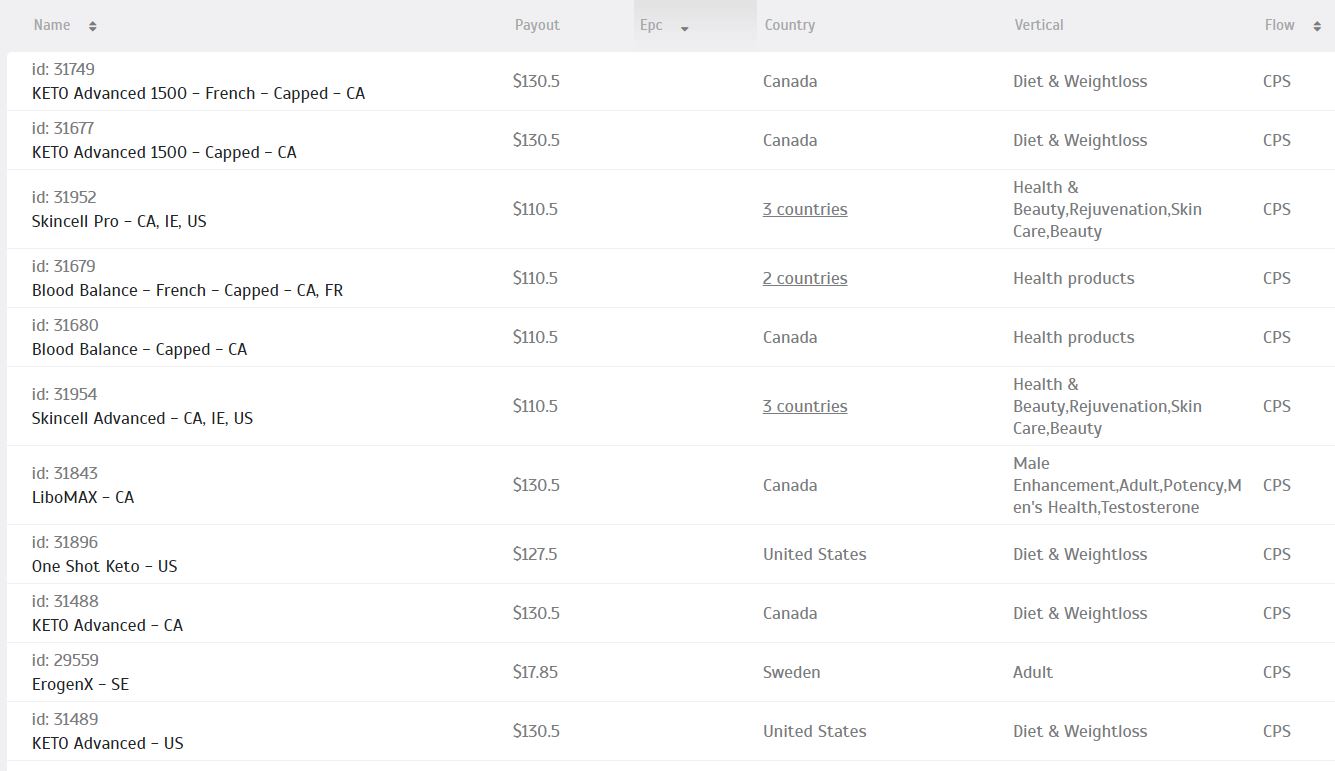The width and height of the screenshot is (1335, 771).
Task: Show the 3 countries for Skincell Pro
Action: pyautogui.click(x=805, y=209)
